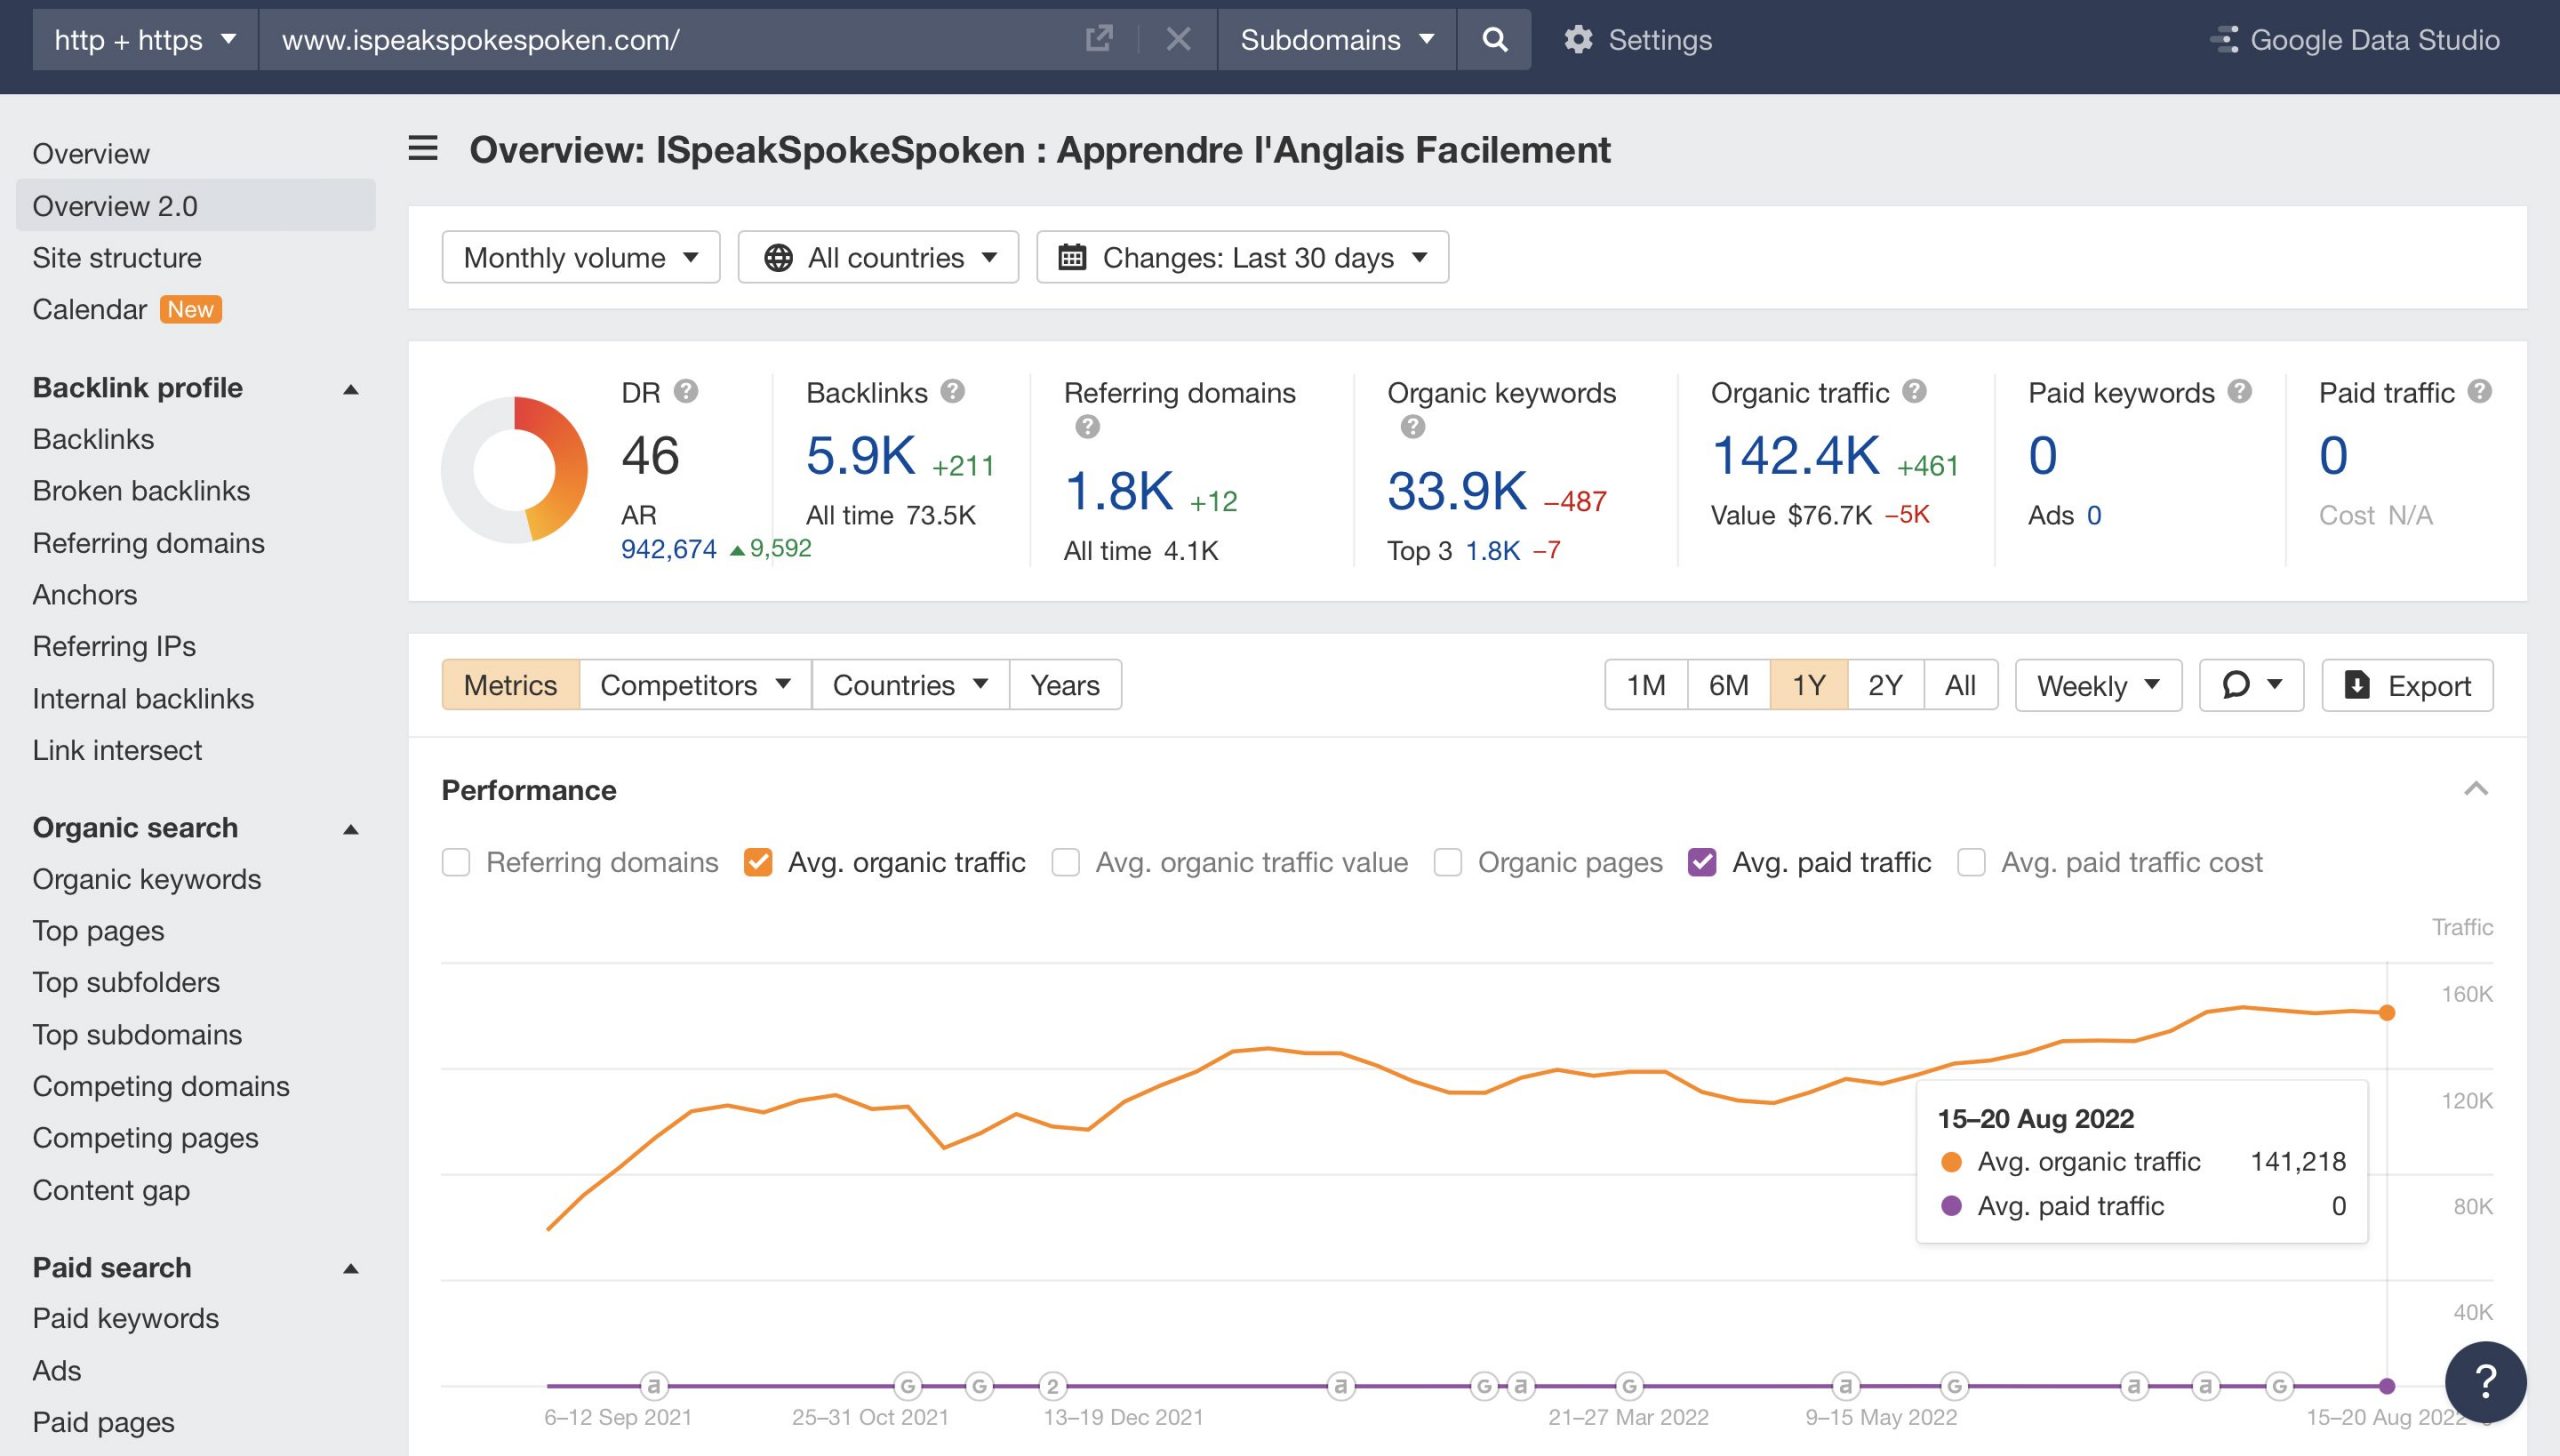Image resolution: width=2560 pixels, height=1456 pixels.
Task: Open Broken backlinks report
Action: point(141,490)
